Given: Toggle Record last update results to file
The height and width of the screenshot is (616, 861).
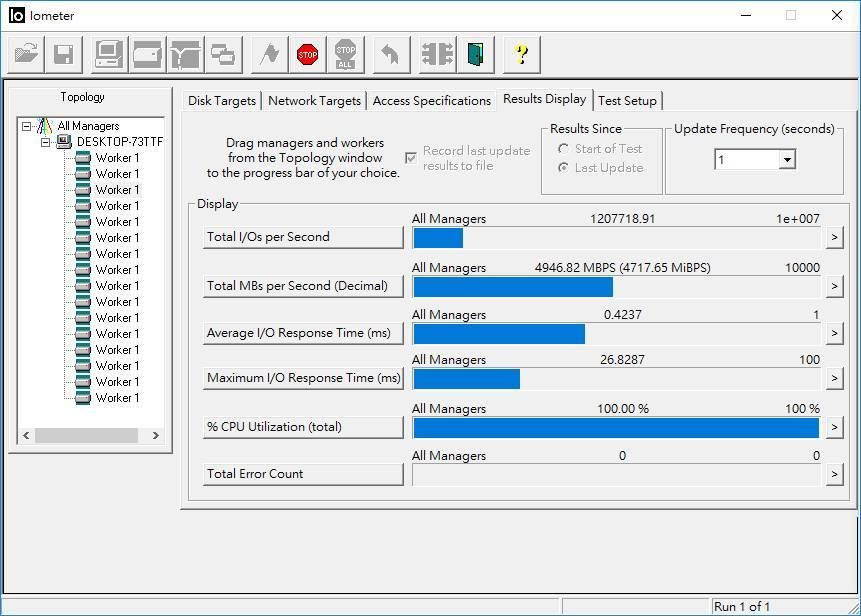Looking at the screenshot, I should [x=411, y=157].
